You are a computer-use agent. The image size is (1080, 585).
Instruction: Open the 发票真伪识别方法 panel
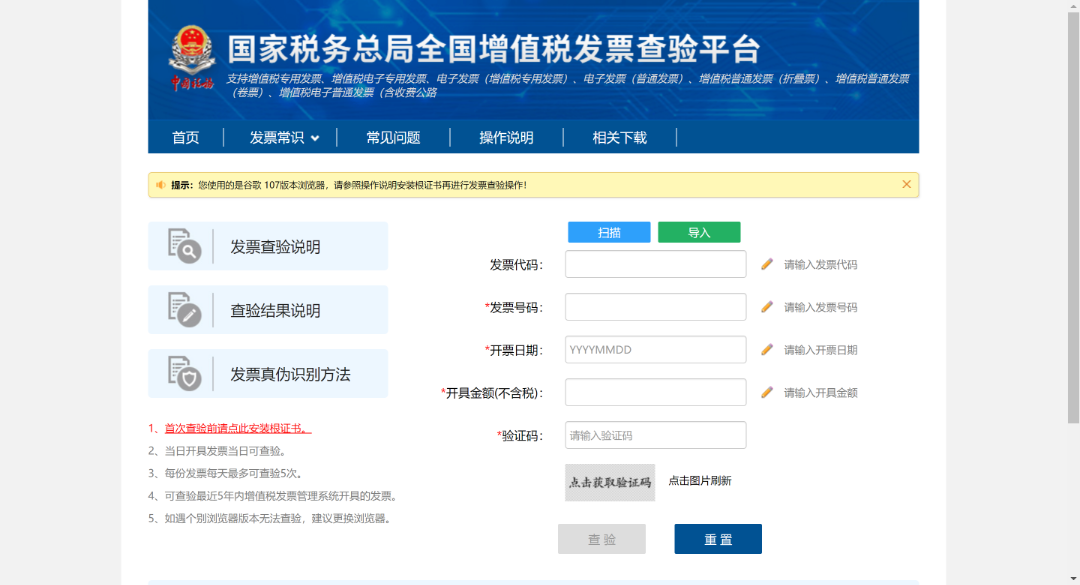268,373
